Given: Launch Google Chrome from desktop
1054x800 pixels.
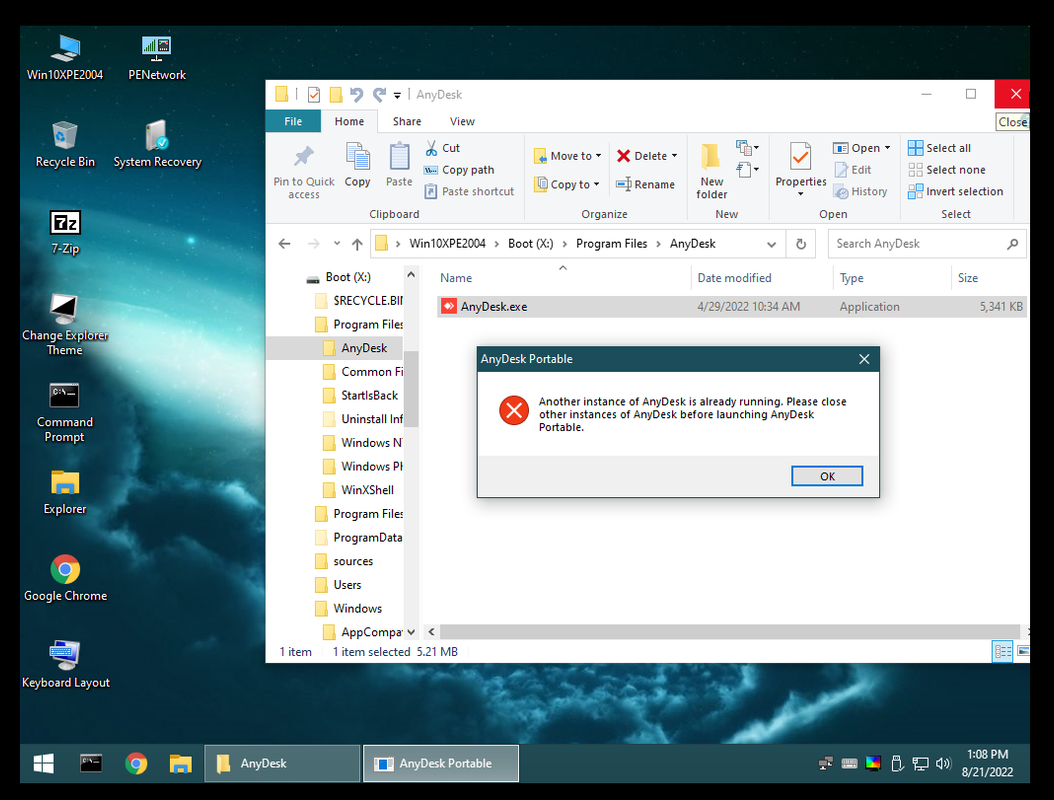Looking at the screenshot, I should tap(65, 578).
